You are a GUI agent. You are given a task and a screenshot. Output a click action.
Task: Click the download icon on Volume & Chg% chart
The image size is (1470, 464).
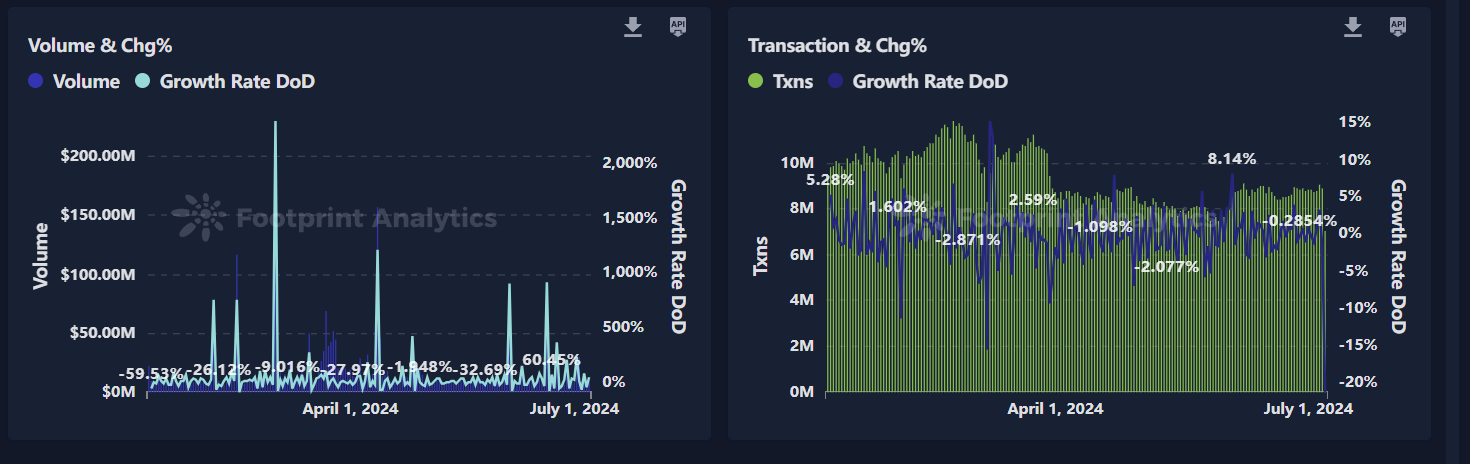point(632,27)
